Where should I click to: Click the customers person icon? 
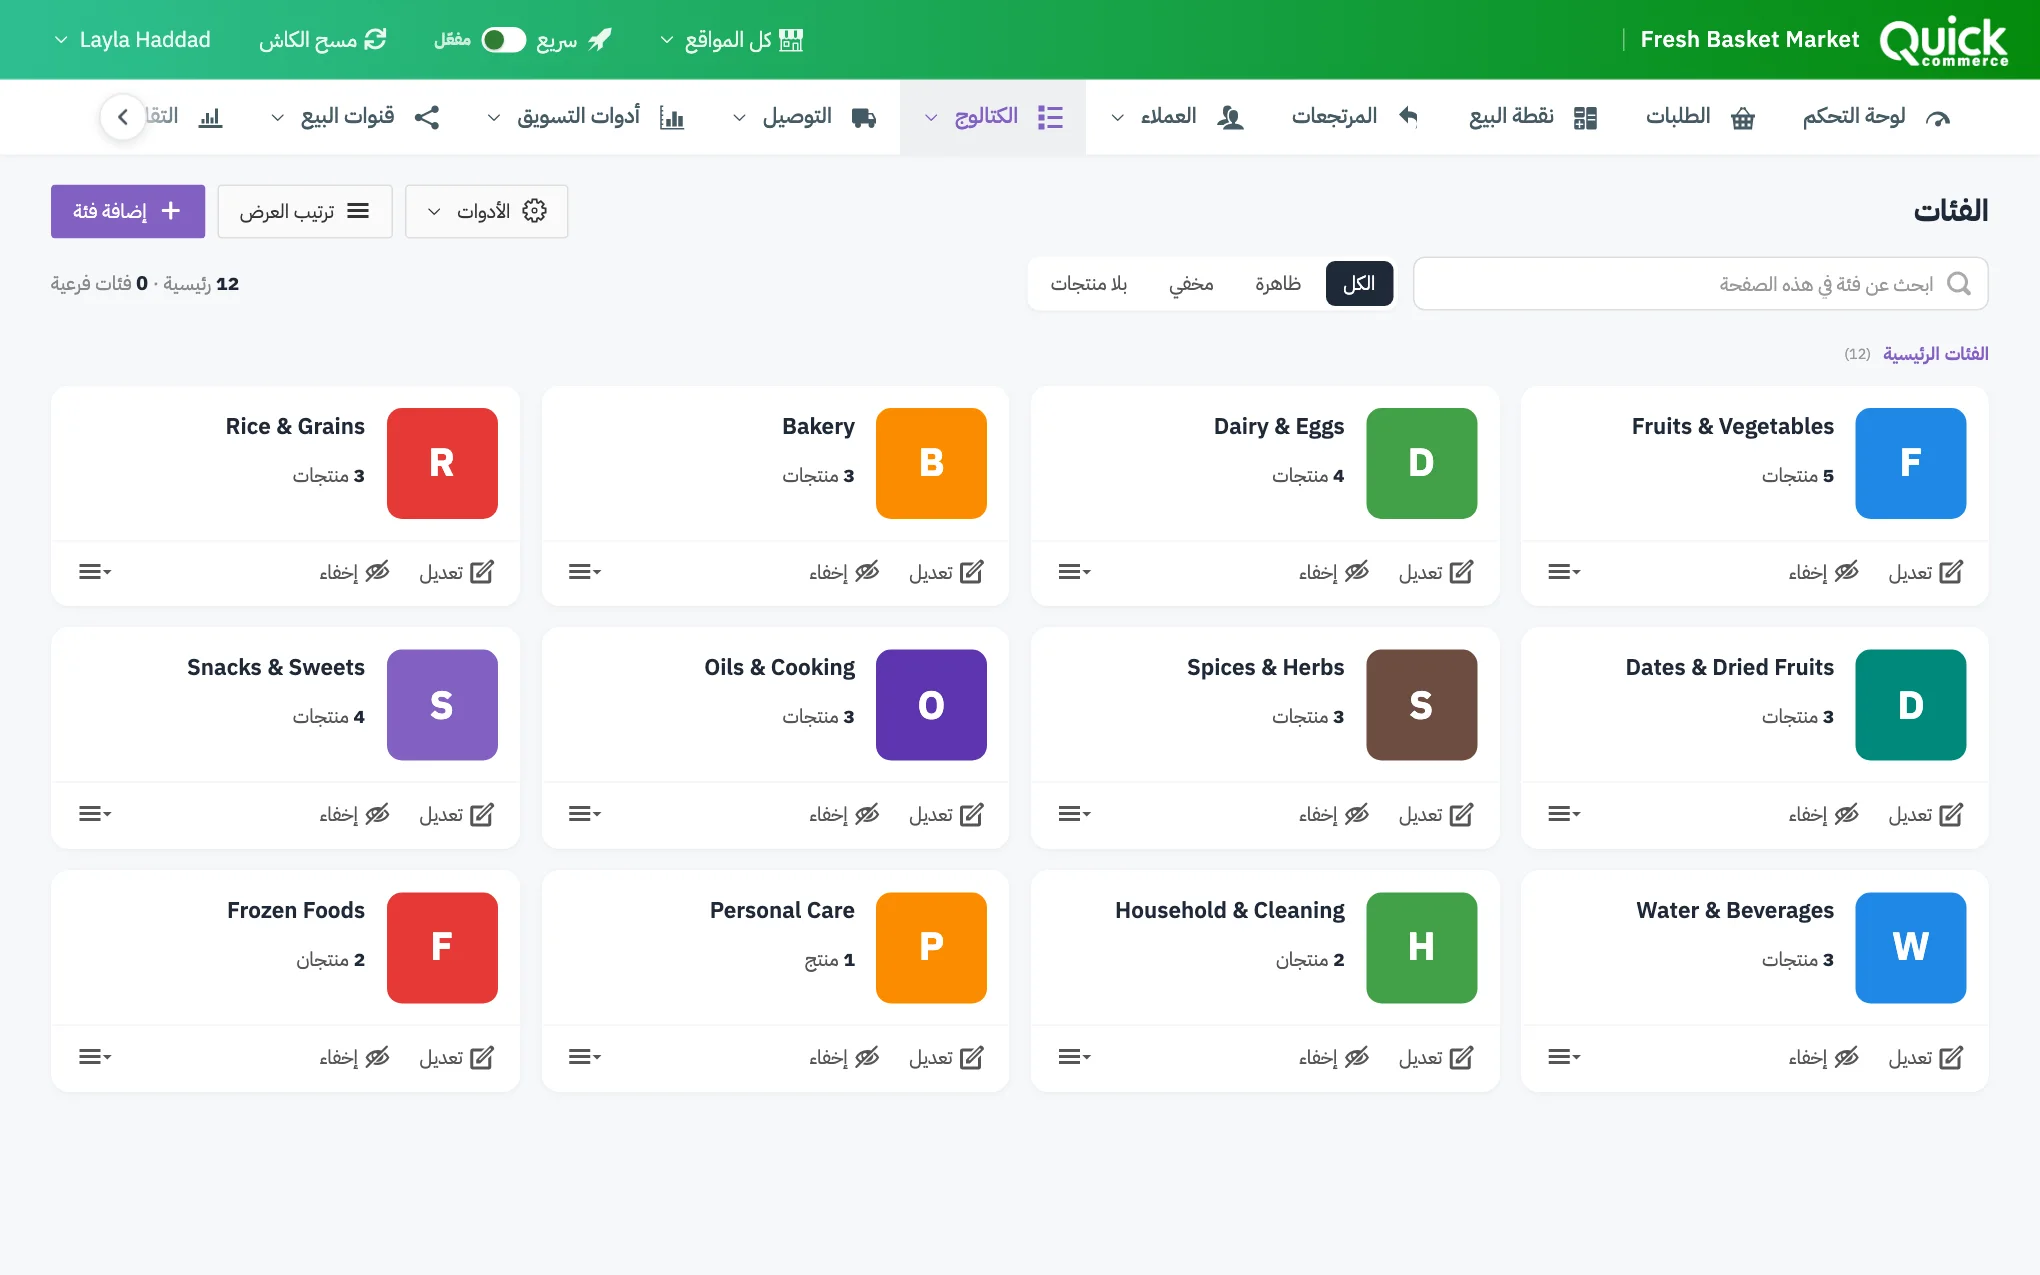[1230, 118]
